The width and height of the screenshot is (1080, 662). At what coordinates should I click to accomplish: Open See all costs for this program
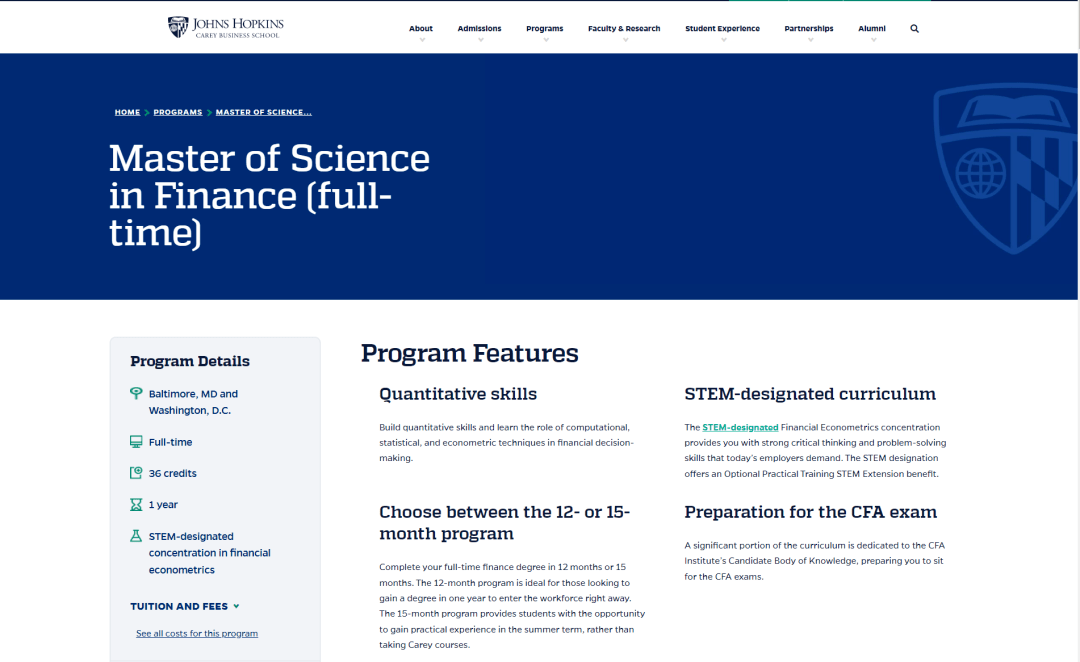click(x=197, y=633)
